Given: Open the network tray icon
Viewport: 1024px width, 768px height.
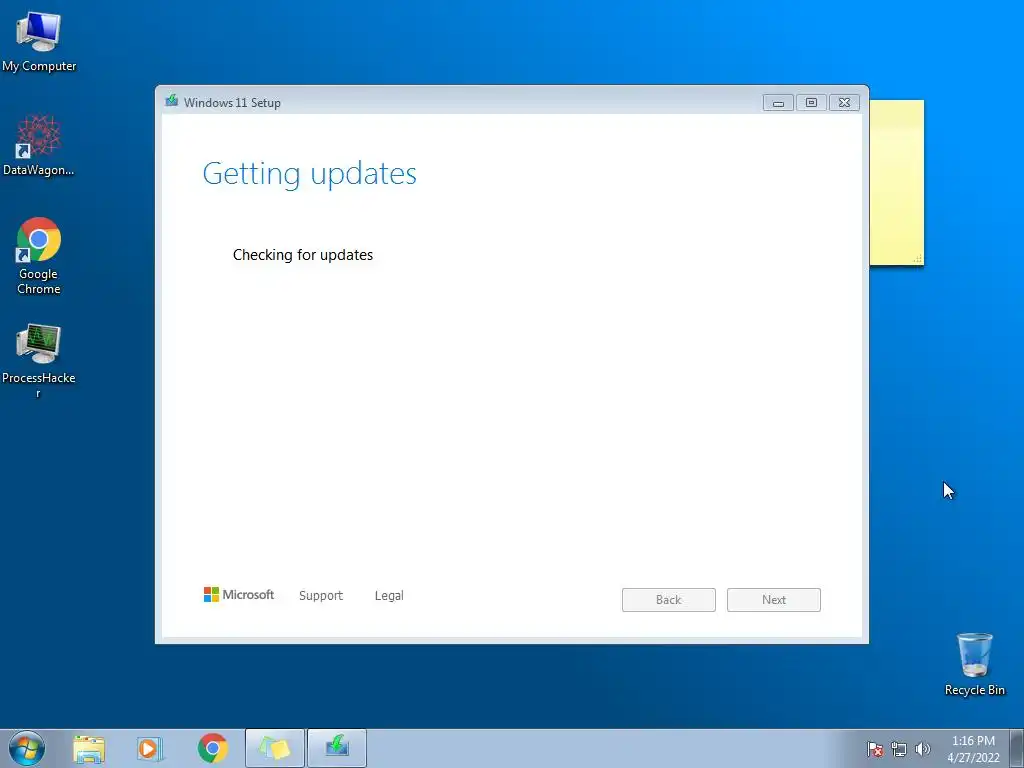Looking at the screenshot, I should tap(899, 749).
